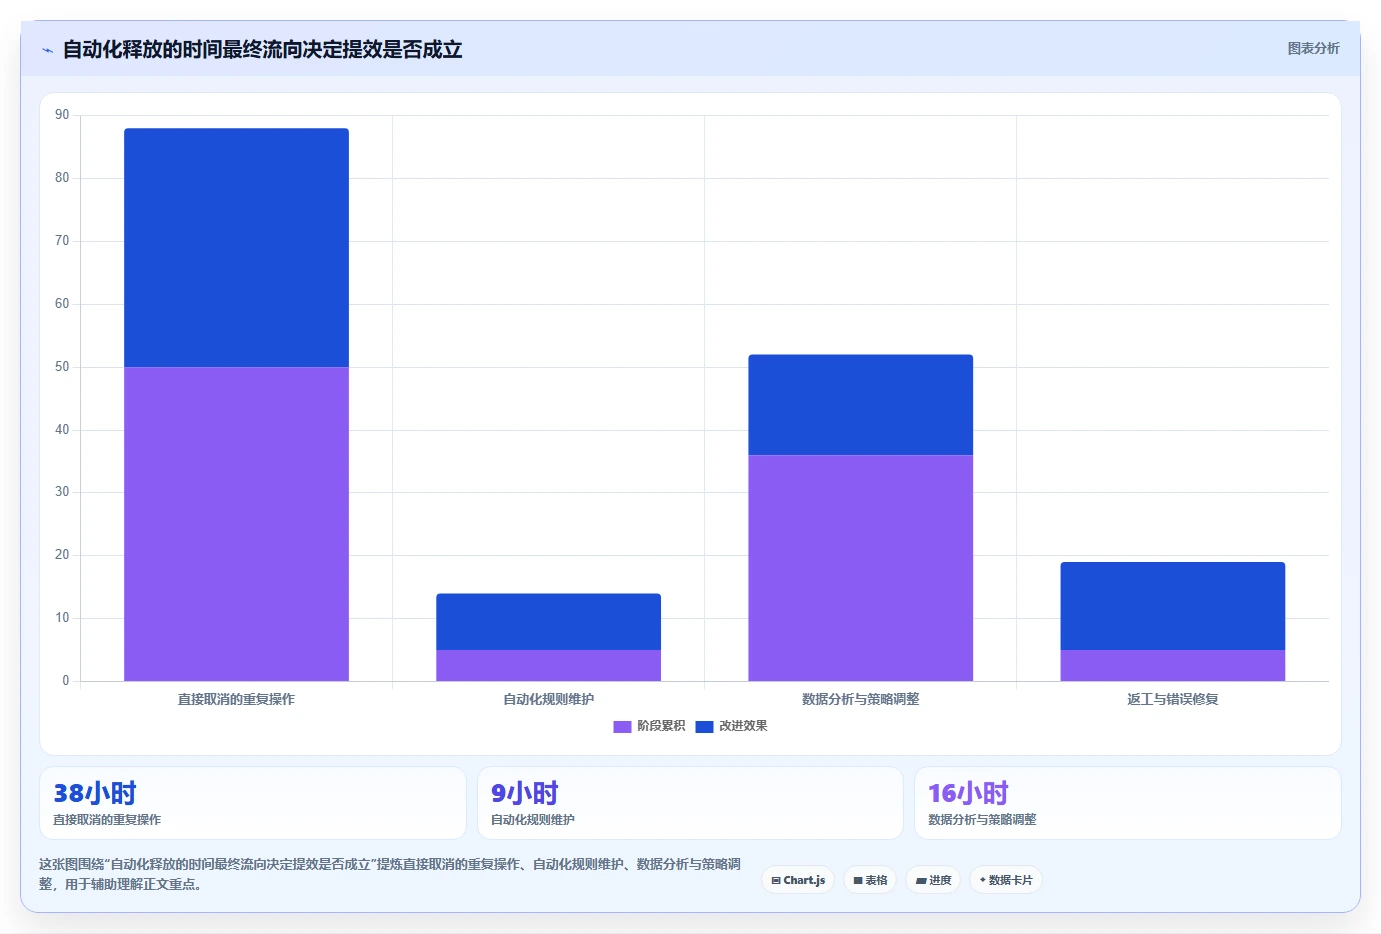The height and width of the screenshot is (934, 1381).
Task: Select the Chart.js pill
Action: click(x=798, y=880)
